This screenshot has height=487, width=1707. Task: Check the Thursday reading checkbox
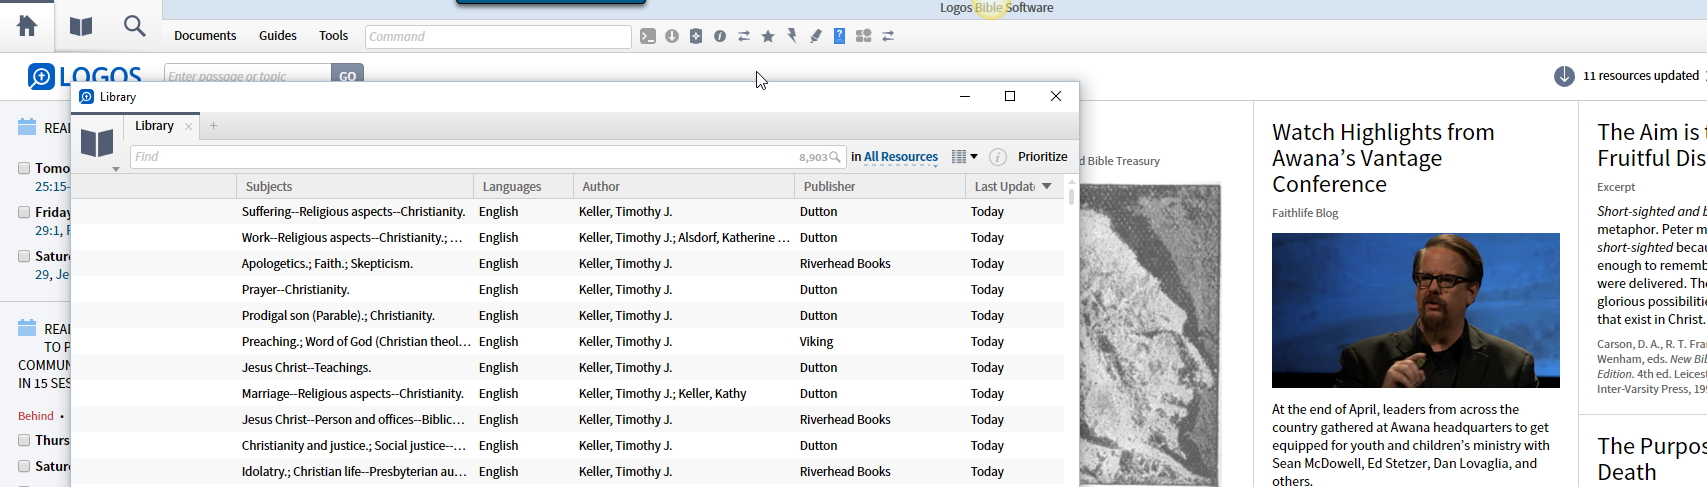(24, 440)
